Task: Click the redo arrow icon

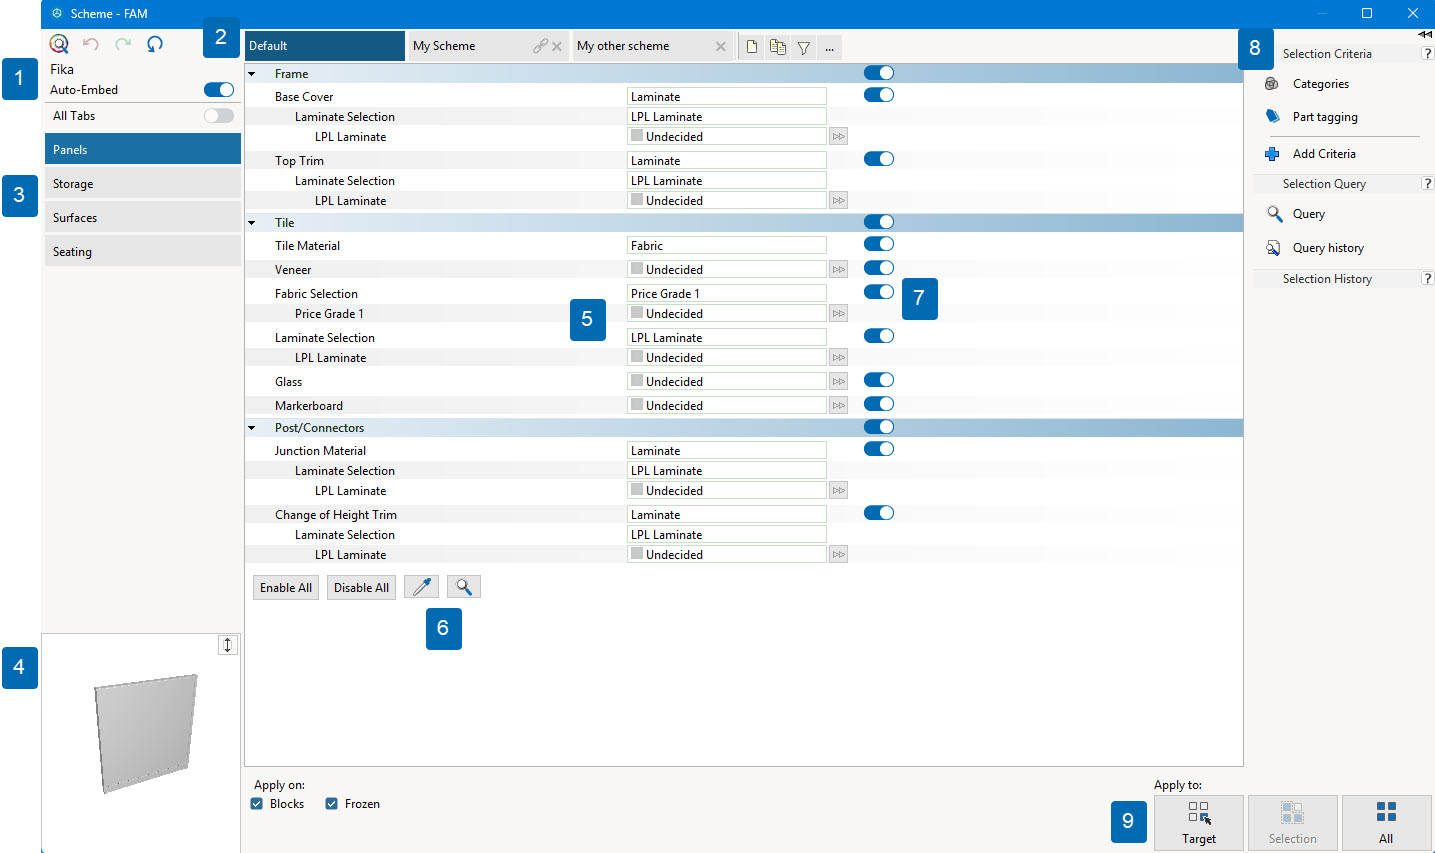Action: [123, 44]
